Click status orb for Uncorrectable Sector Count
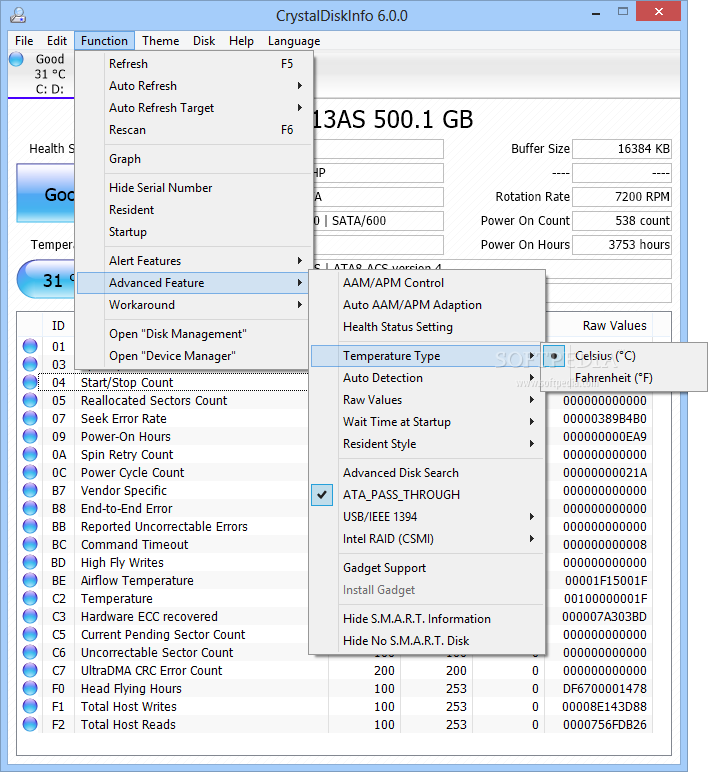Screen dimensions: 708x772 [30, 652]
